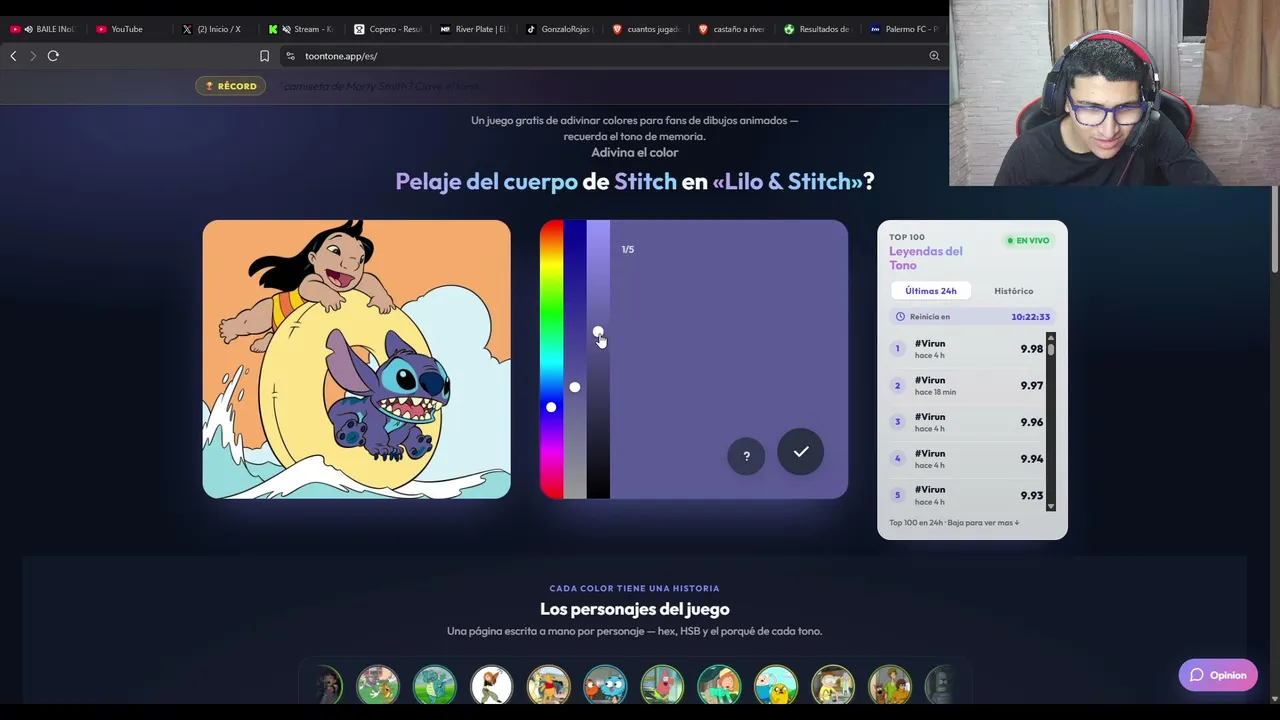Open the Lois Griffin character avatar
The width and height of the screenshot is (1280, 720).
pos(719,686)
